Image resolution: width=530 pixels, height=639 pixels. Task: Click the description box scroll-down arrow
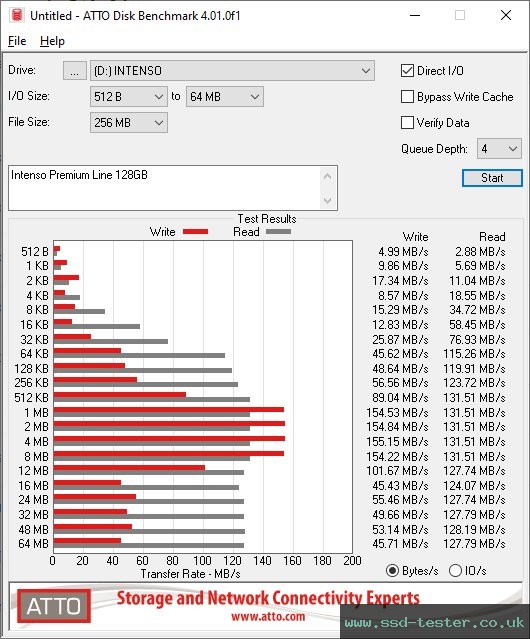328,200
